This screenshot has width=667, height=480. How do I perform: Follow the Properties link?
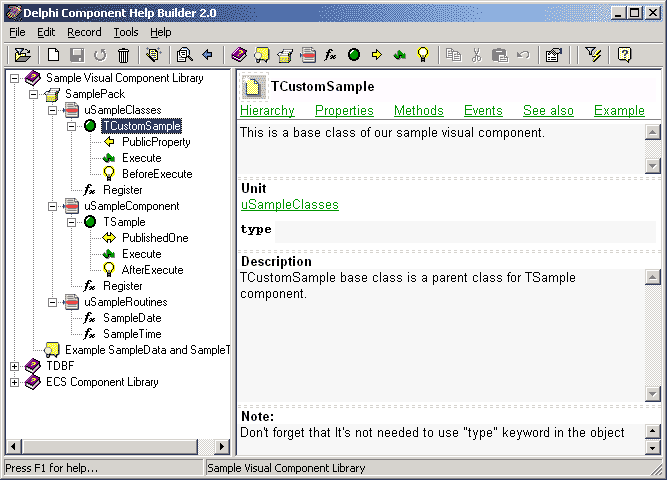coord(344,111)
